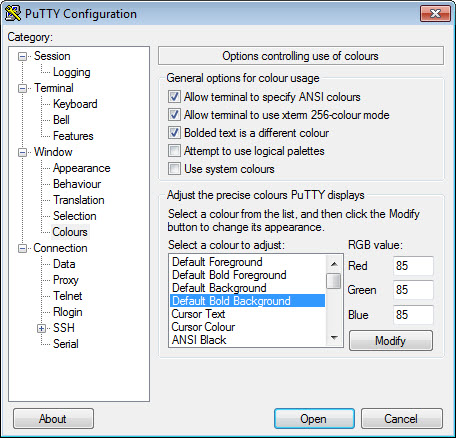
Task: Open the Keyboard settings category
Action: point(75,104)
